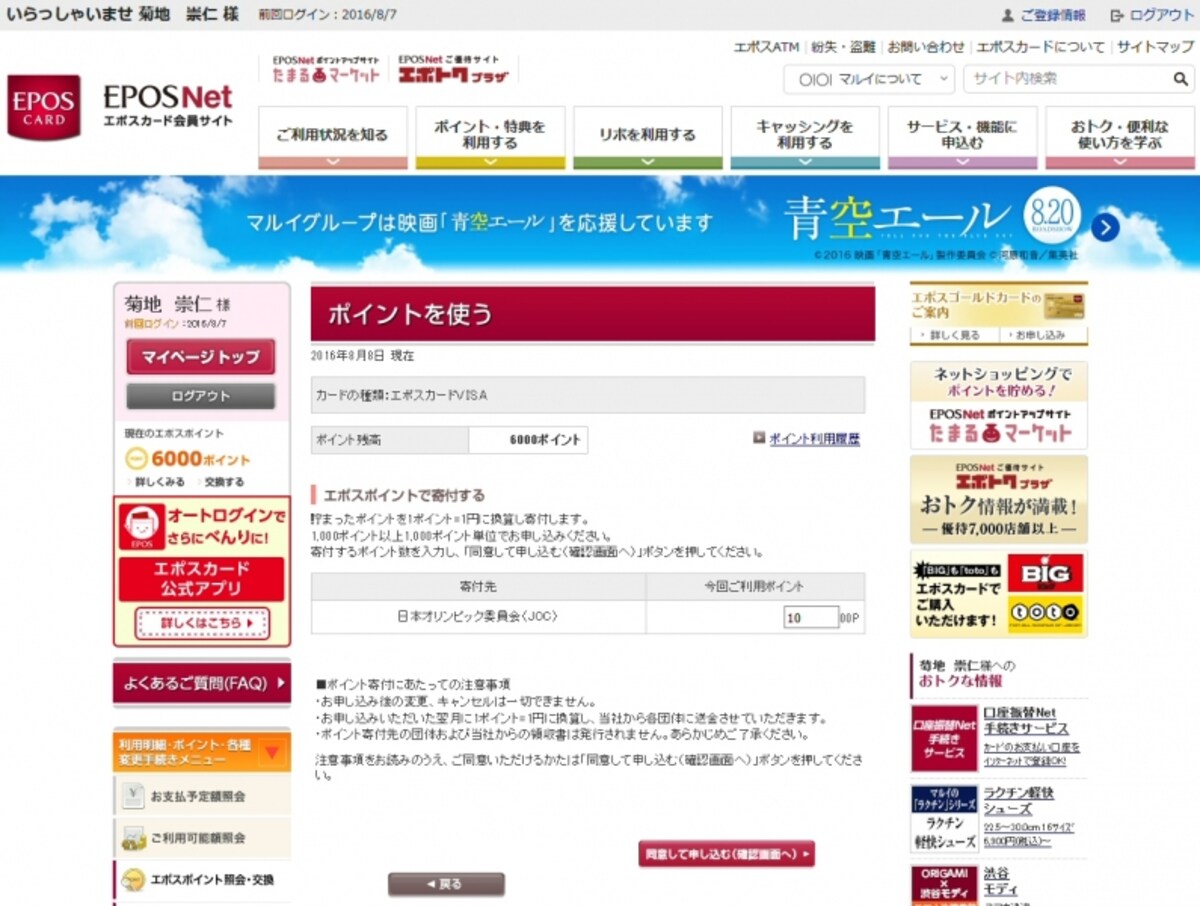Click the EPOS app mascot icon

(141, 527)
